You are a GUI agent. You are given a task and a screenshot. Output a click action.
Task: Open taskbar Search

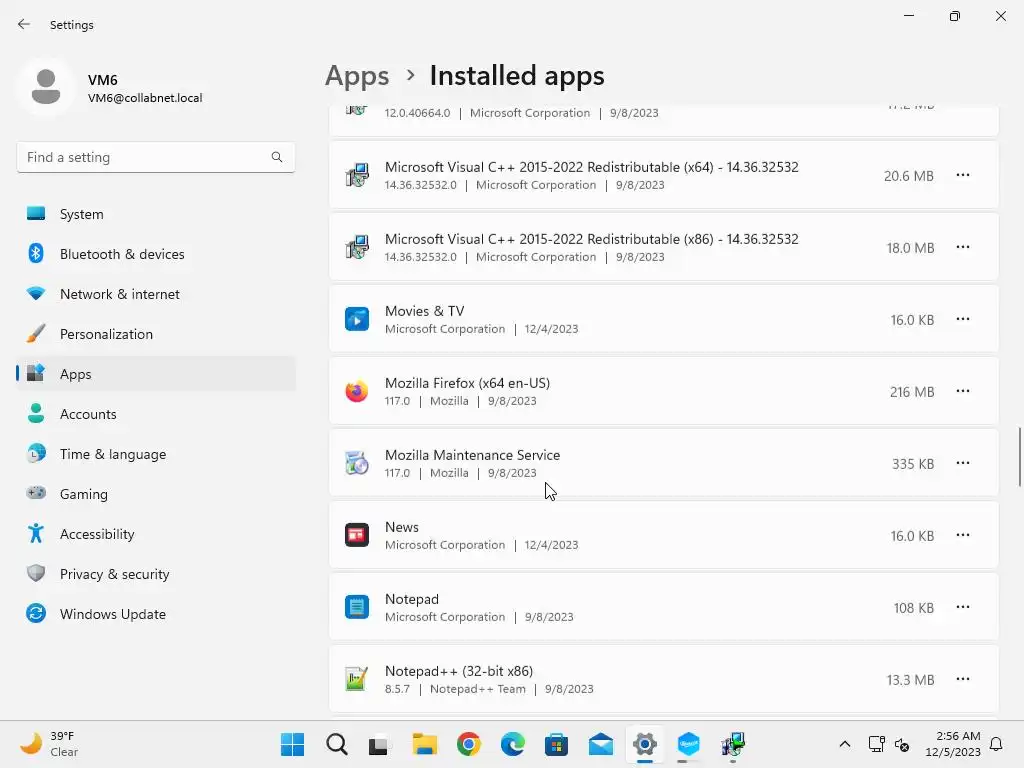(x=336, y=744)
